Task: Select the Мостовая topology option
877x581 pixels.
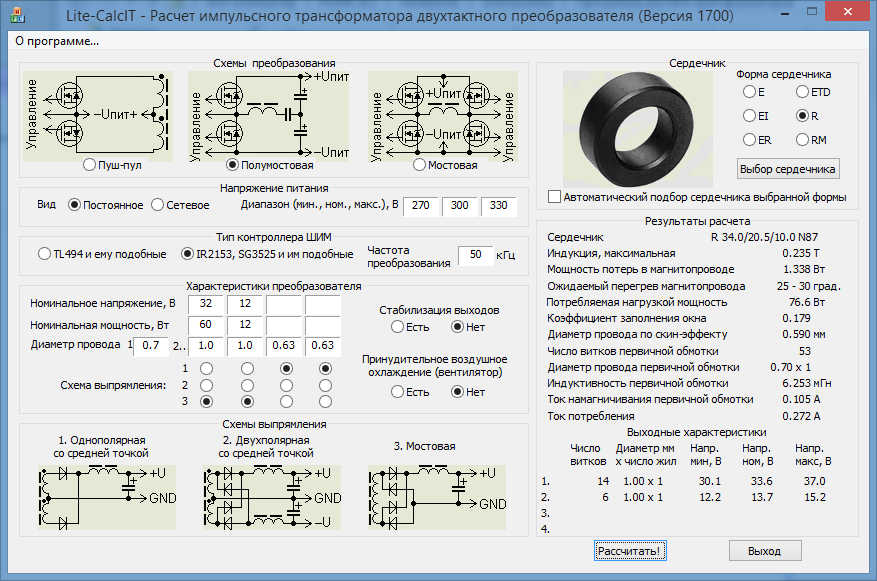Action: (x=420, y=165)
